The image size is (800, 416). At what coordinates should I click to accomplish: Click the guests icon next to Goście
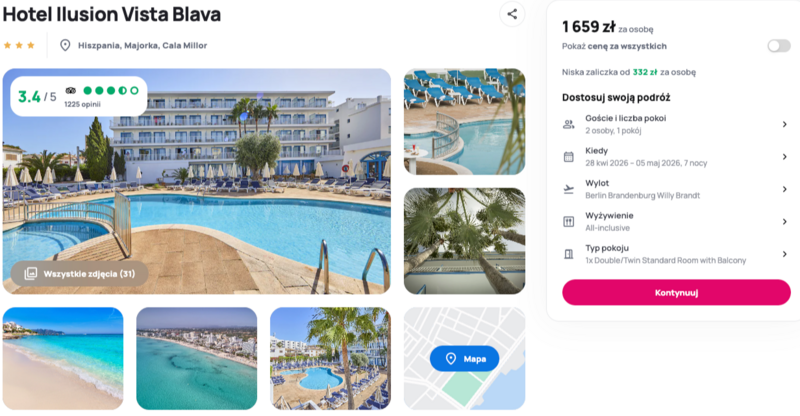pos(568,124)
